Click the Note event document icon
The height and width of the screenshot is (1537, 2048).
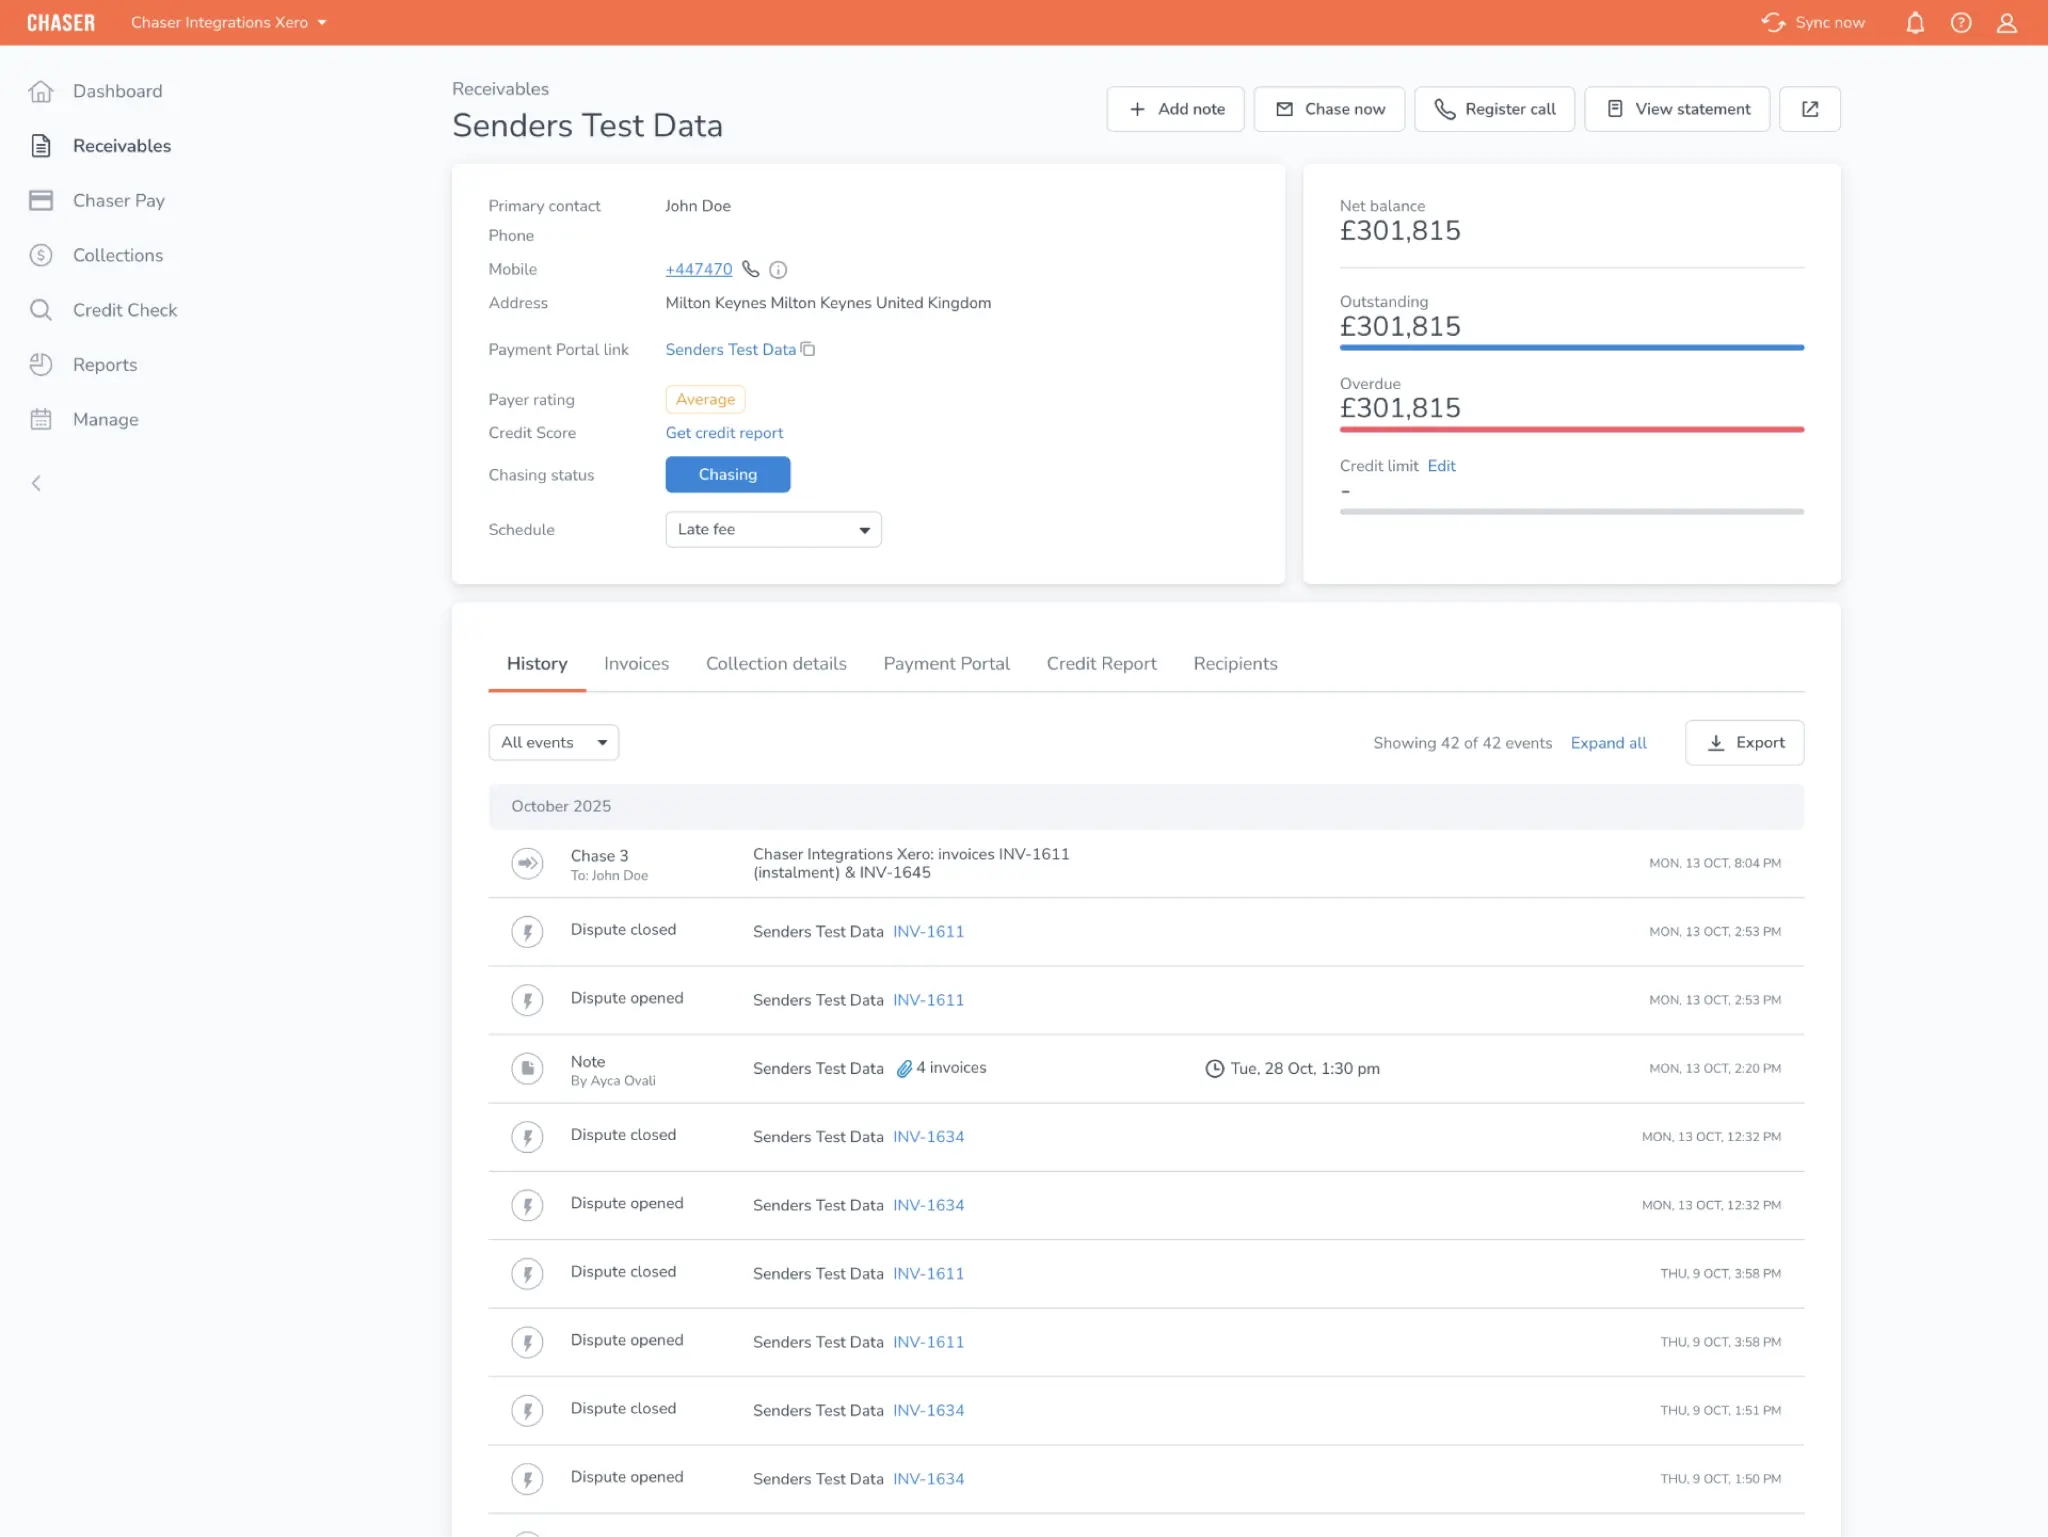pyautogui.click(x=527, y=1069)
